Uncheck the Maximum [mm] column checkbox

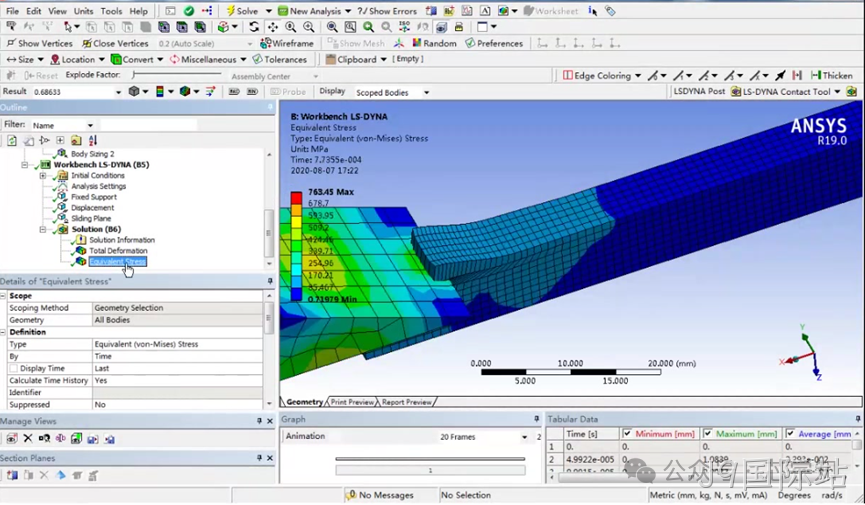click(708, 434)
